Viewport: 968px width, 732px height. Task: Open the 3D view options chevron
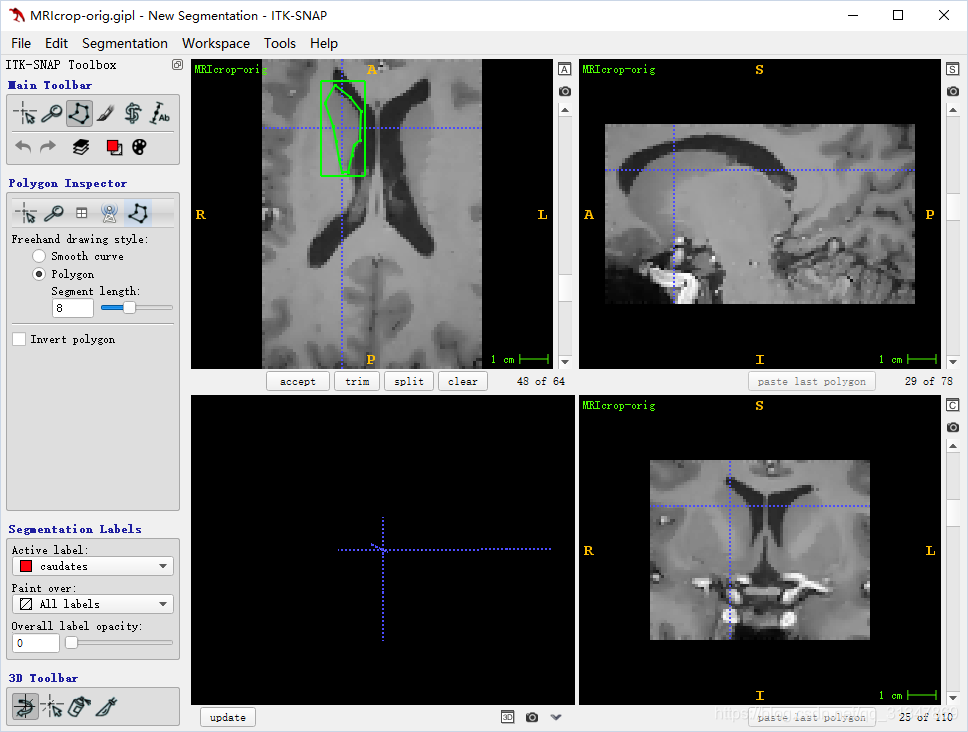(x=556, y=717)
